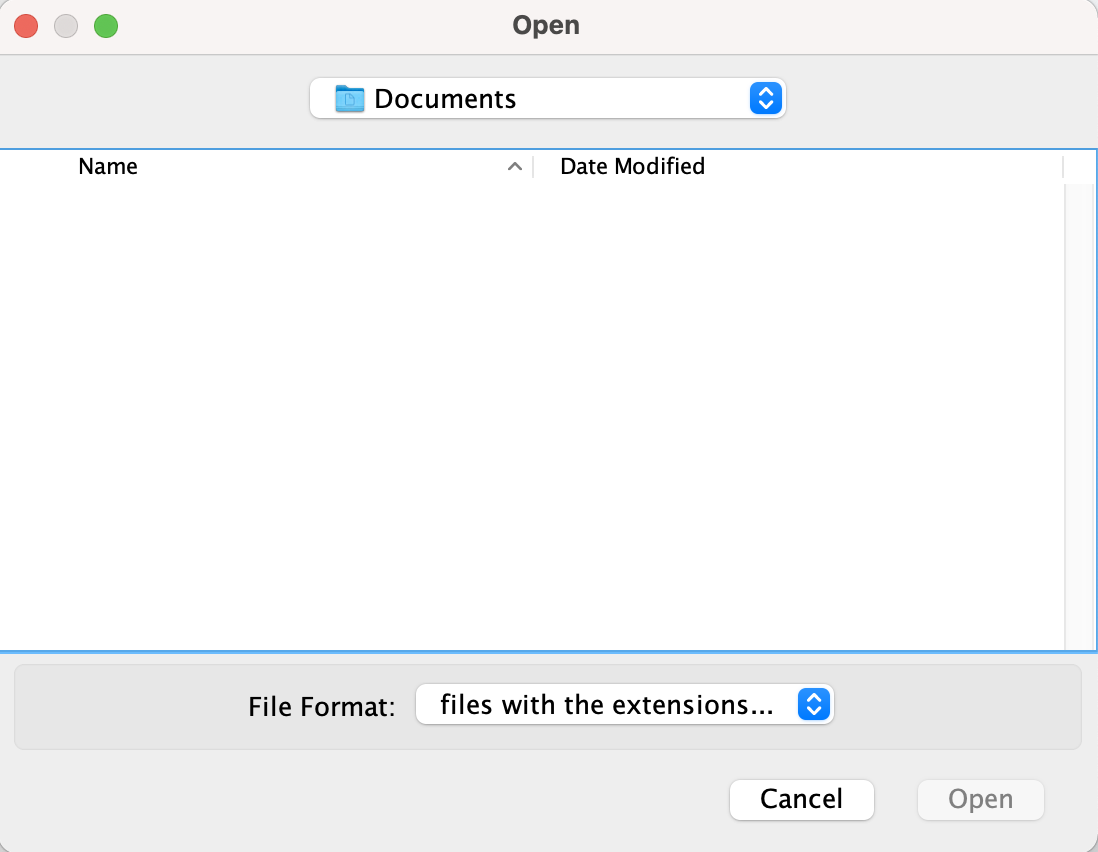Click the Name column header
The width and height of the screenshot is (1098, 852).
click(x=108, y=166)
